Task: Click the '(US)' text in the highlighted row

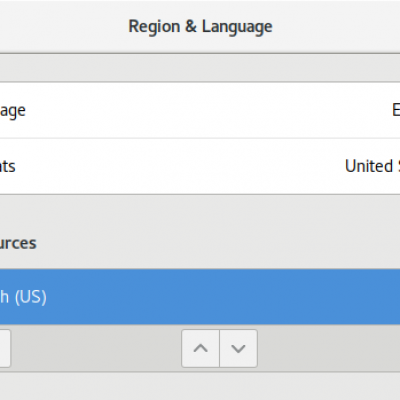Action: tap(31, 297)
